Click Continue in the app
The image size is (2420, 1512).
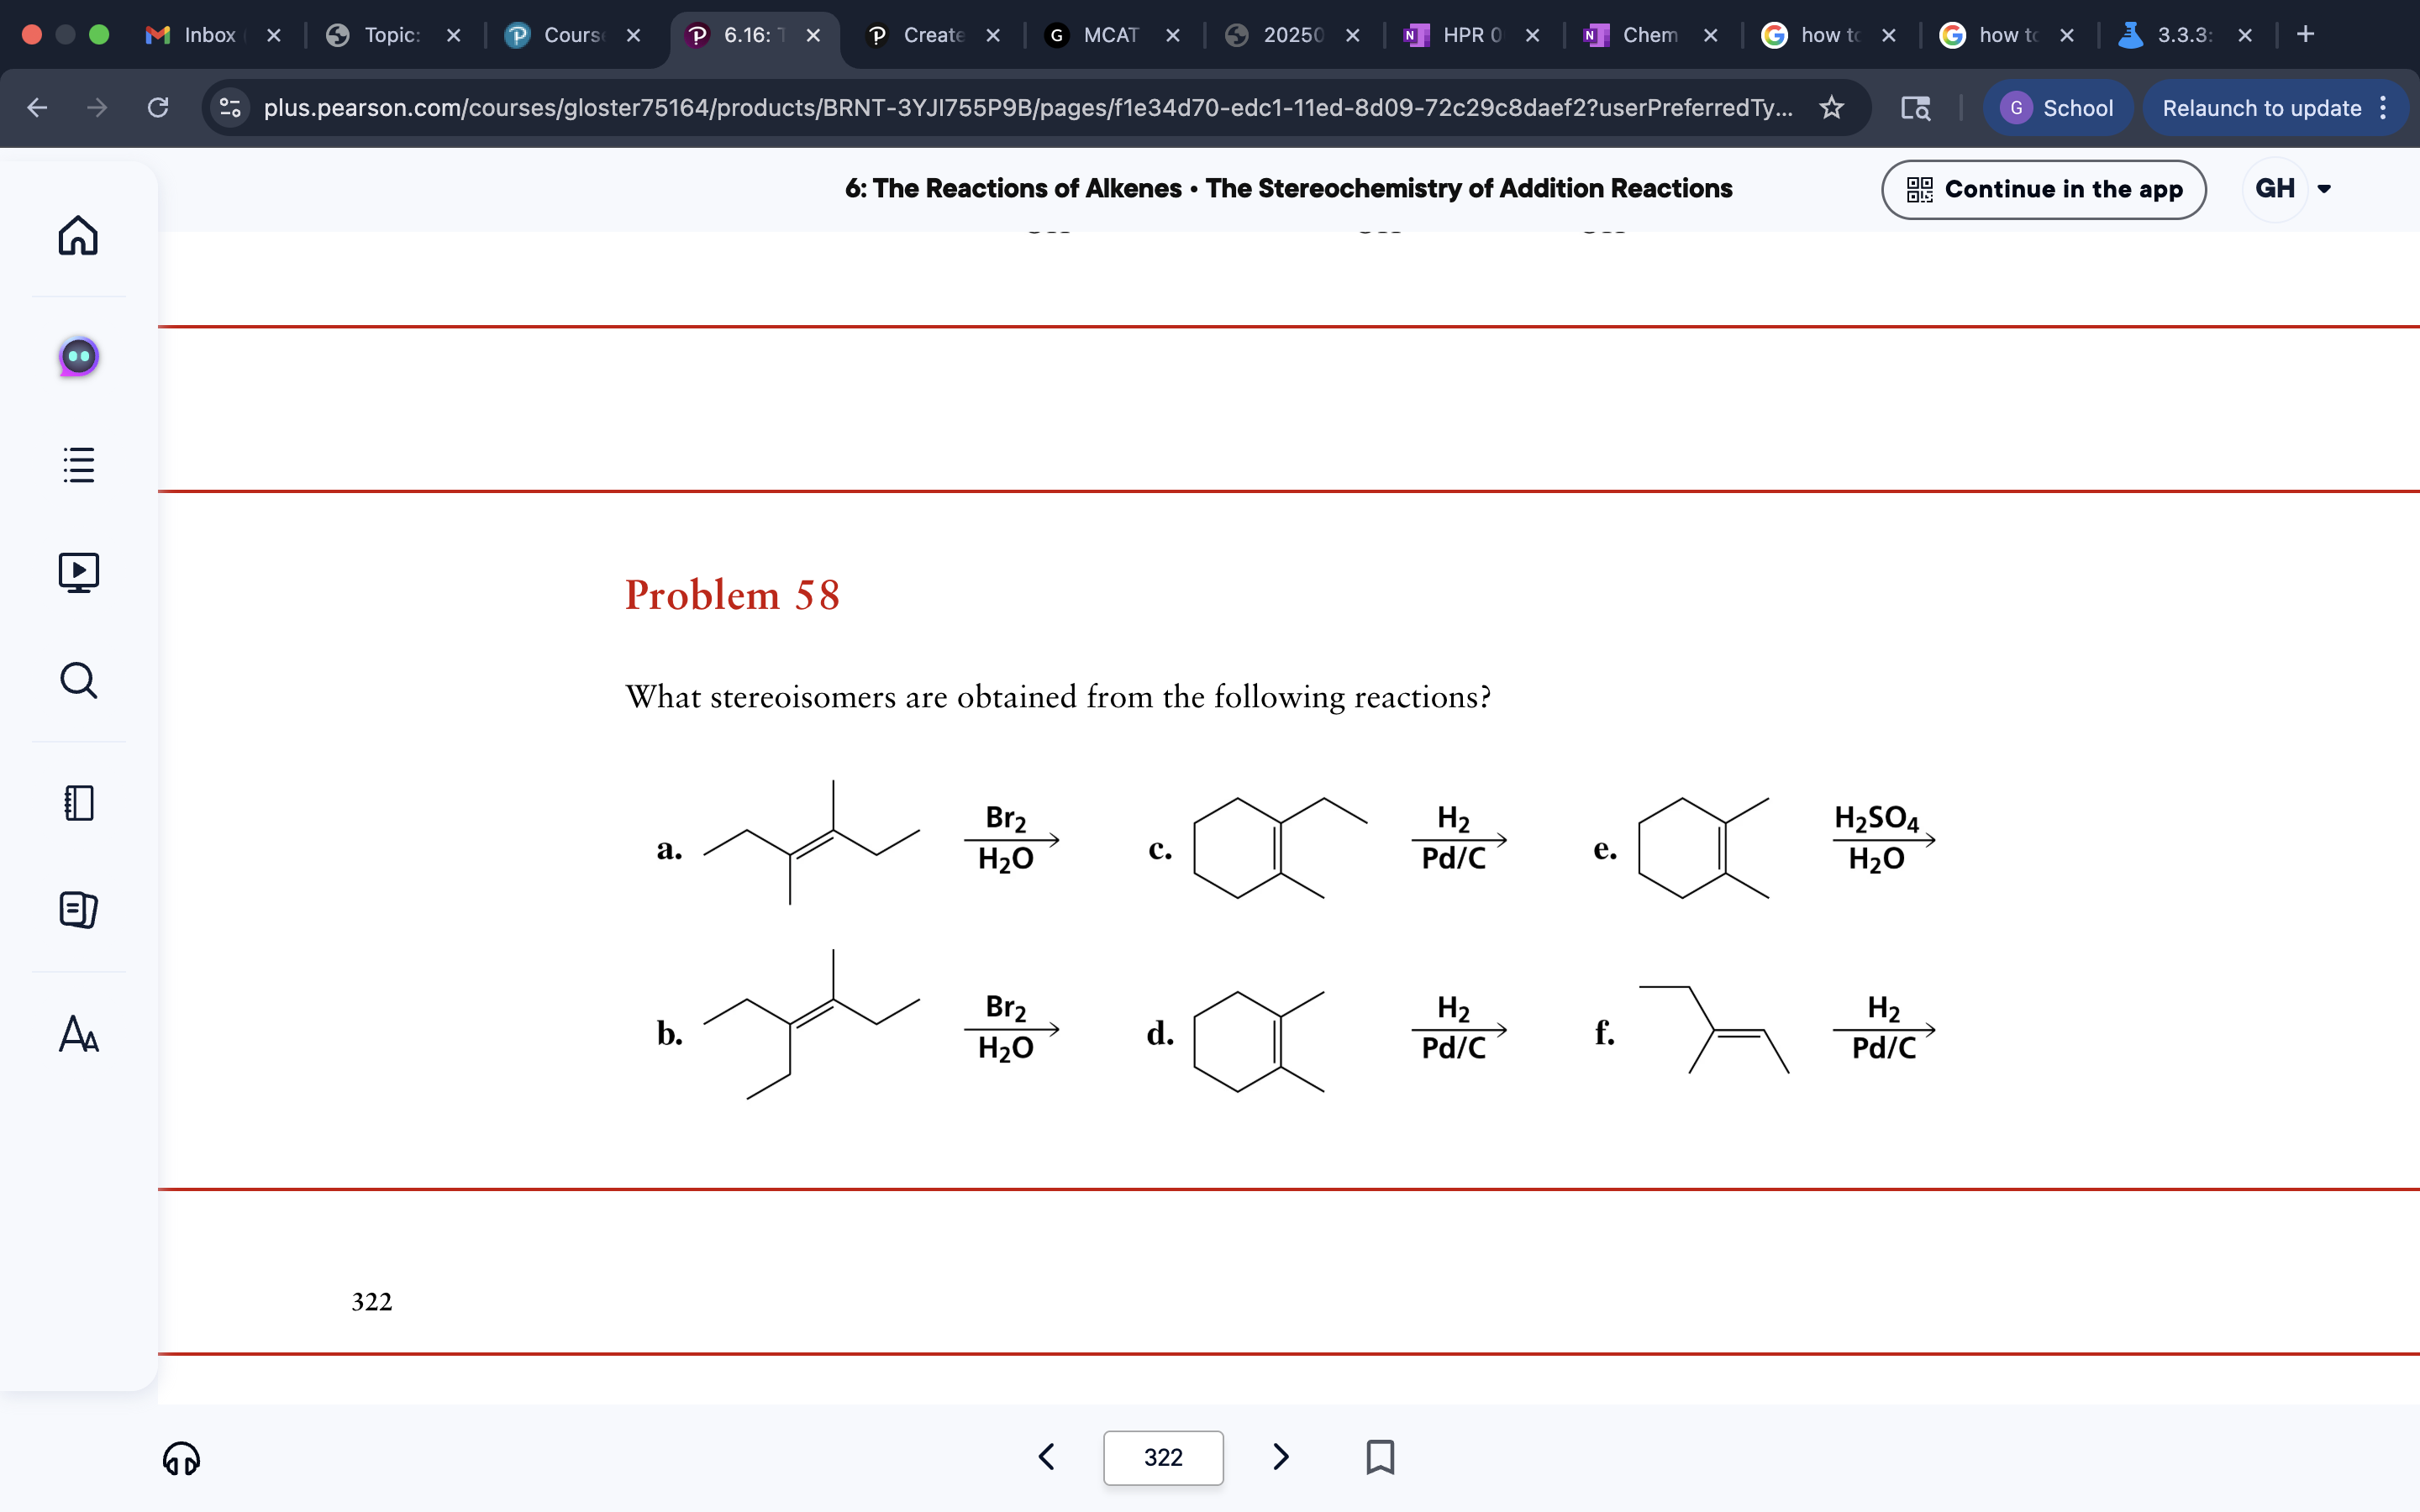point(2044,189)
